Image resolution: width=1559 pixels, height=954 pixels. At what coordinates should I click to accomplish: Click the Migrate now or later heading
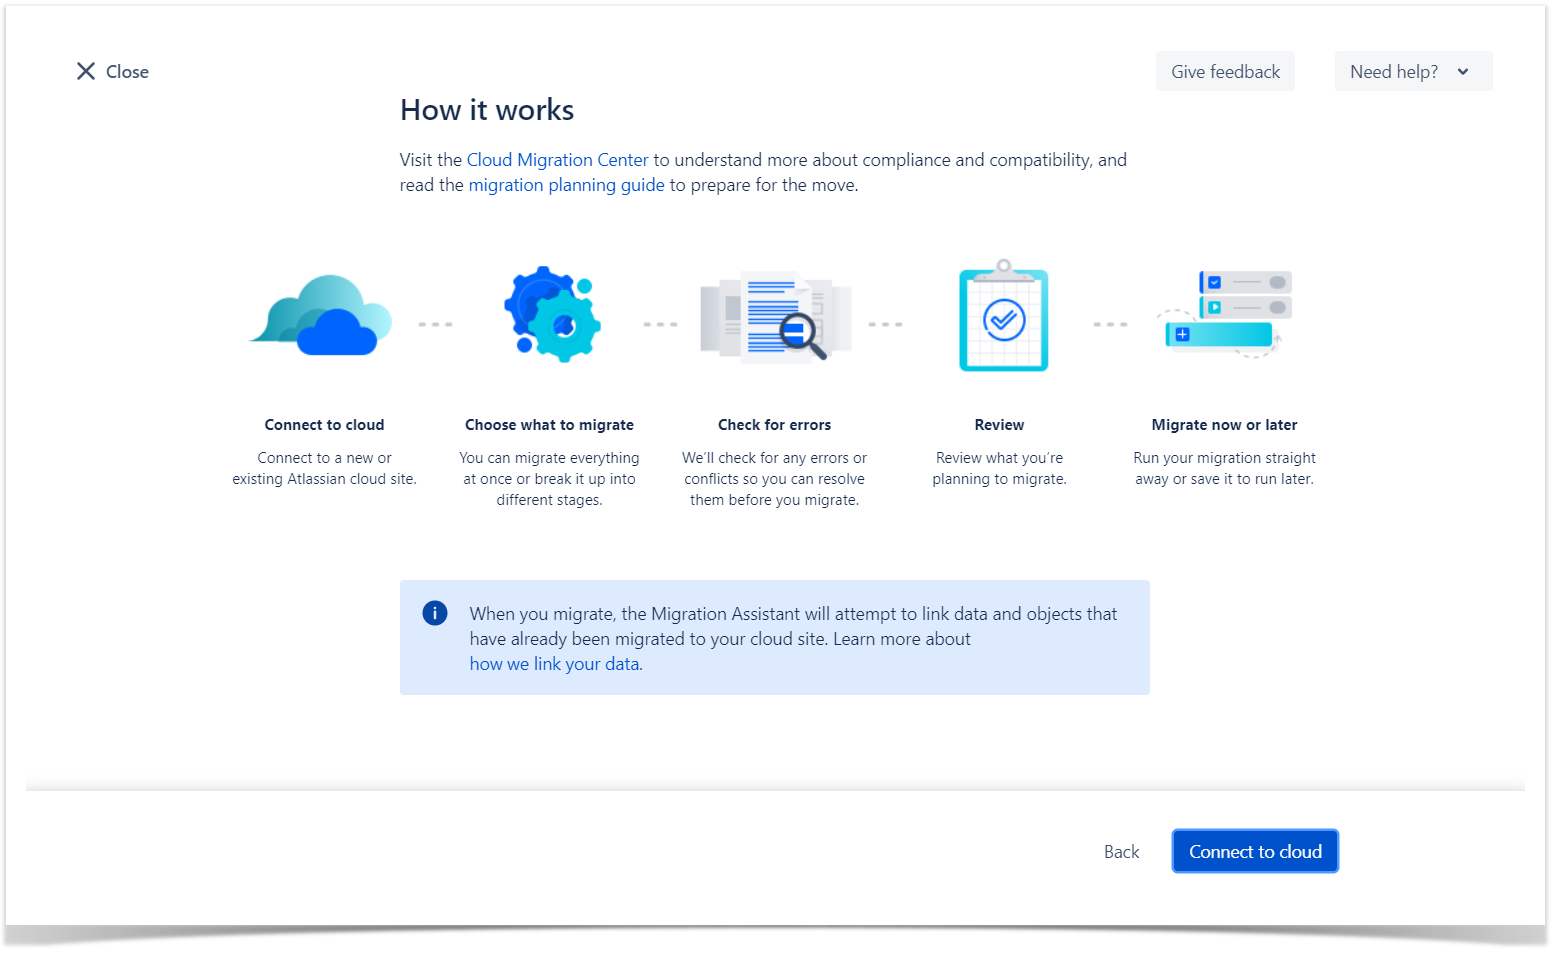pos(1224,425)
